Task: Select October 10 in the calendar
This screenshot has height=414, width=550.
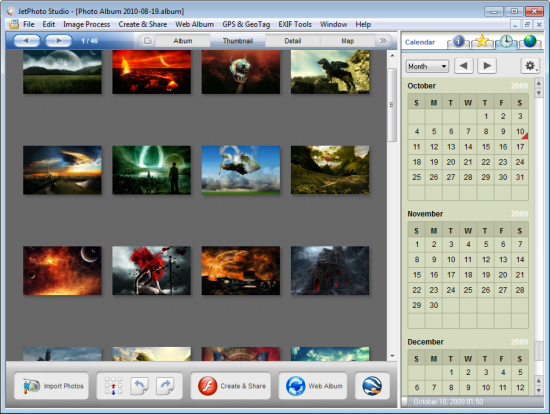Action: [x=520, y=131]
